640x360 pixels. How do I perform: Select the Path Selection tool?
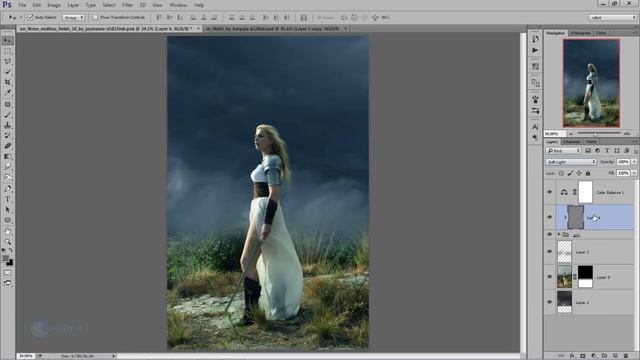(x=8, y=209)
